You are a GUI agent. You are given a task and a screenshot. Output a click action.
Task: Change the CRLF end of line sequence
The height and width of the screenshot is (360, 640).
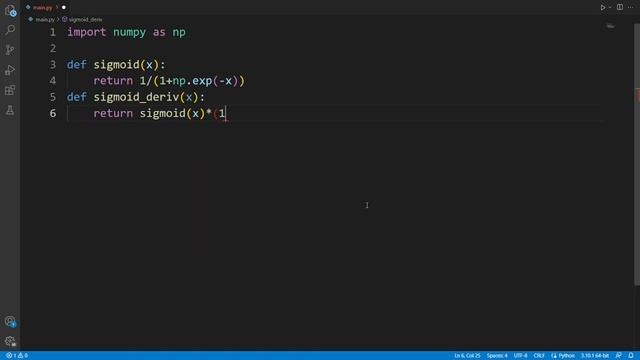tap(539, 356)
